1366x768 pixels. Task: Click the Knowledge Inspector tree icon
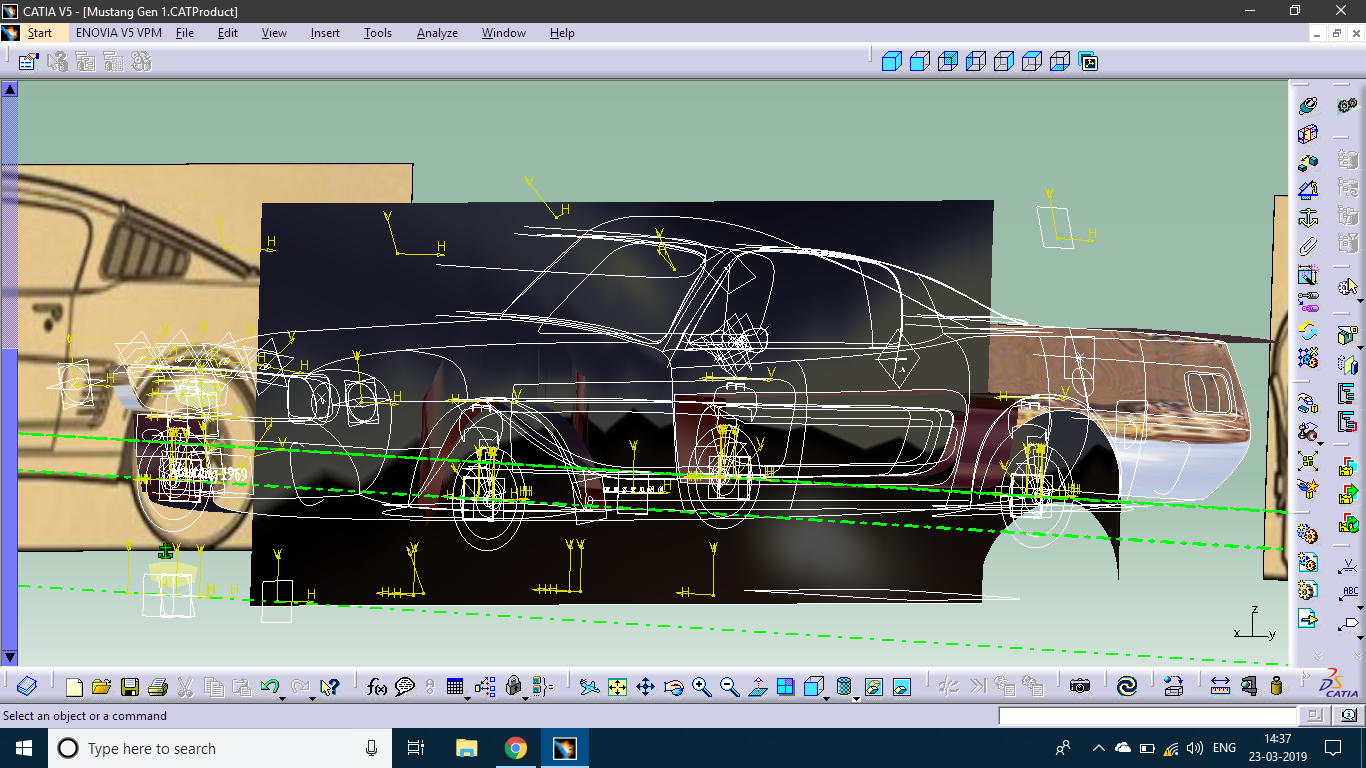pyautogui.click(x=486, y=687)
